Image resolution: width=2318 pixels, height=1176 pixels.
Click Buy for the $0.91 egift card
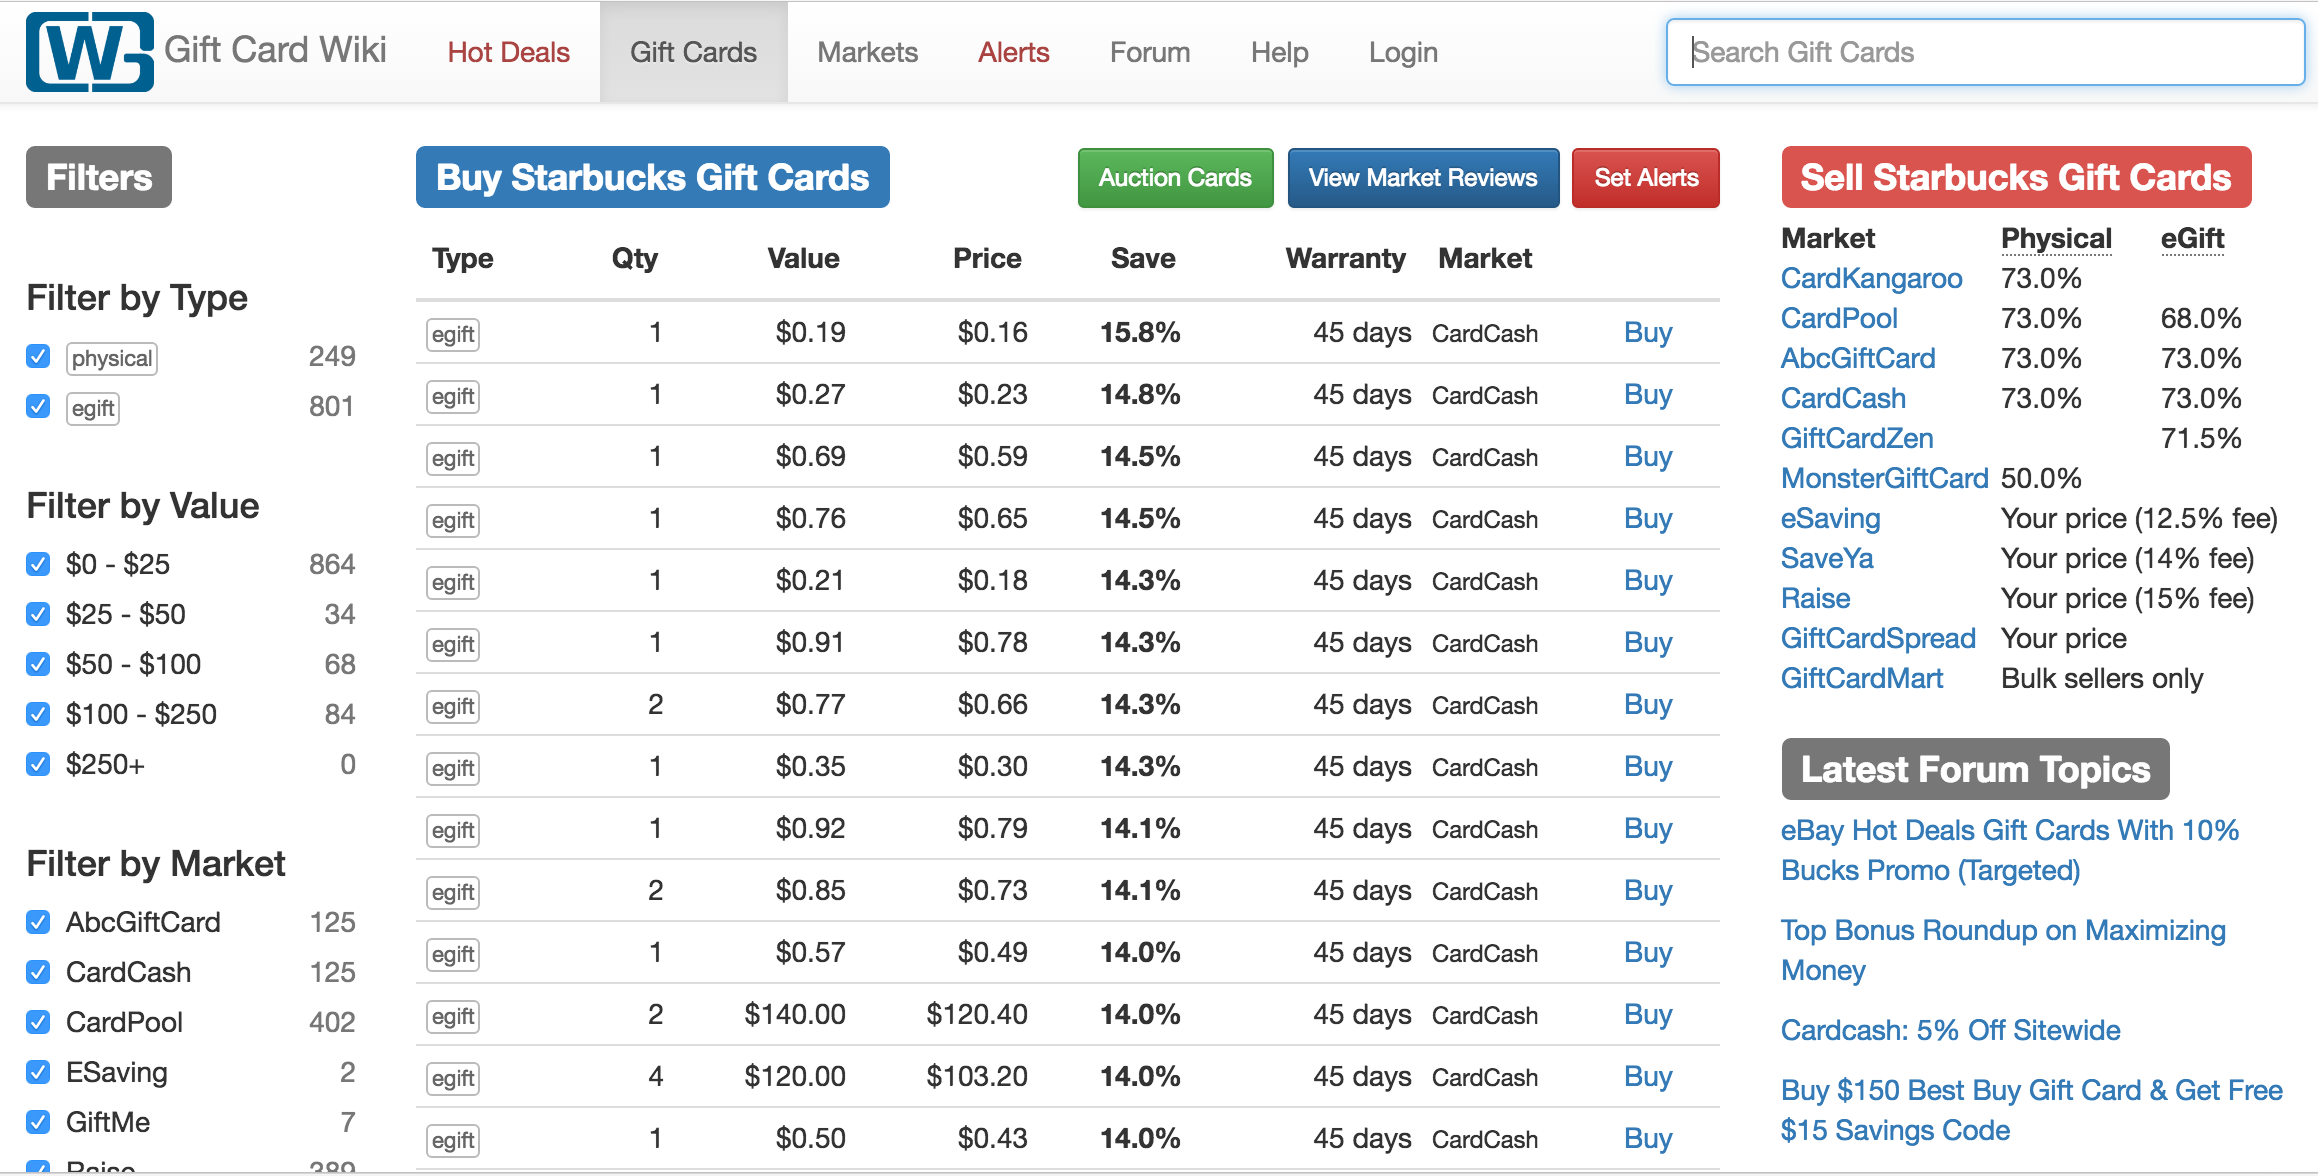click(1648, 642)
